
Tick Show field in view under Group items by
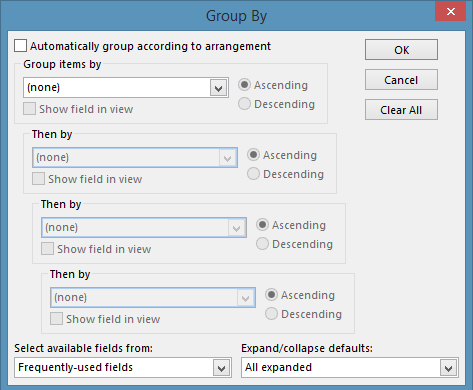[x=29, y=109]
